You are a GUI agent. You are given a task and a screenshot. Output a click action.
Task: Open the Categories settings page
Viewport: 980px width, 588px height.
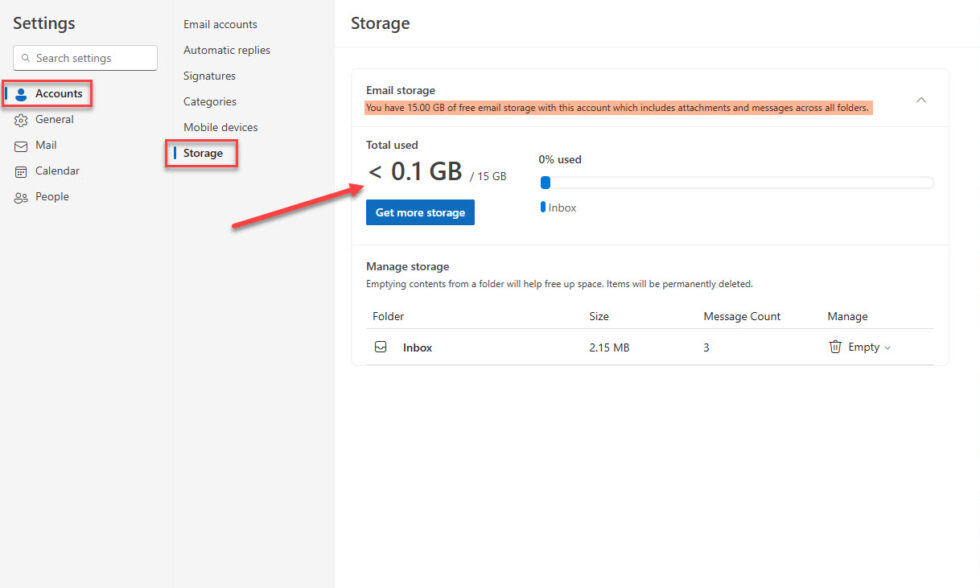(209, 101)
